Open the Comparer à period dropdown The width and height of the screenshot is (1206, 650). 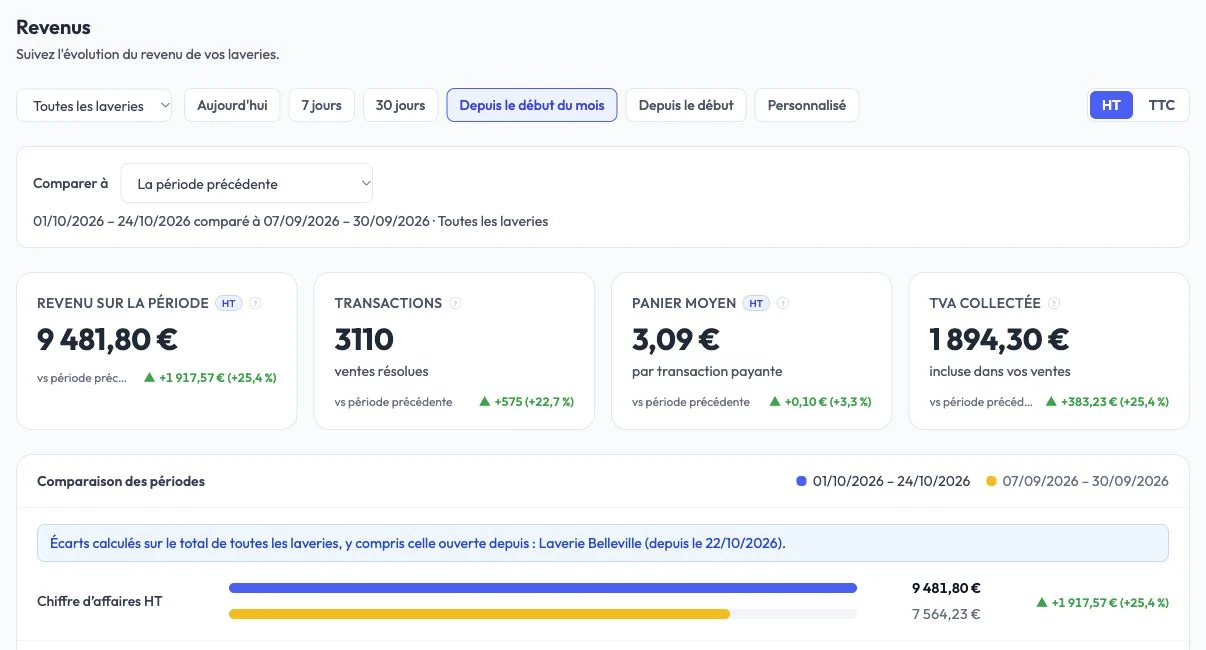pos(247,184)
